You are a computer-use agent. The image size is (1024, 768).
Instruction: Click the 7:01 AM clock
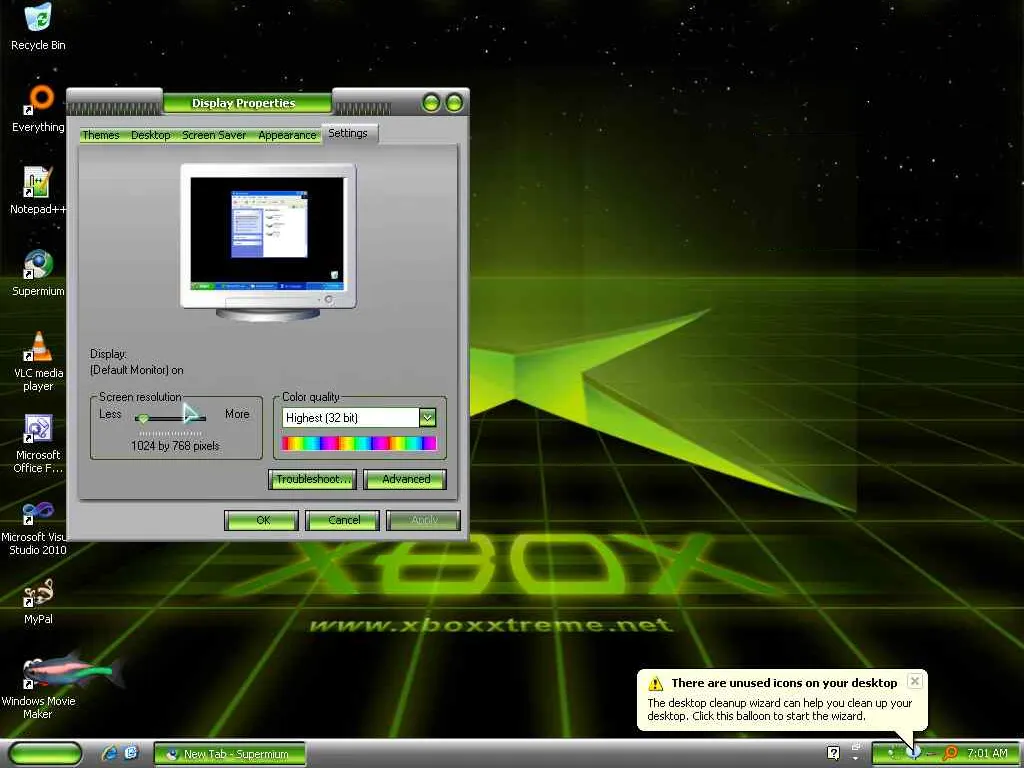[987, 754]
